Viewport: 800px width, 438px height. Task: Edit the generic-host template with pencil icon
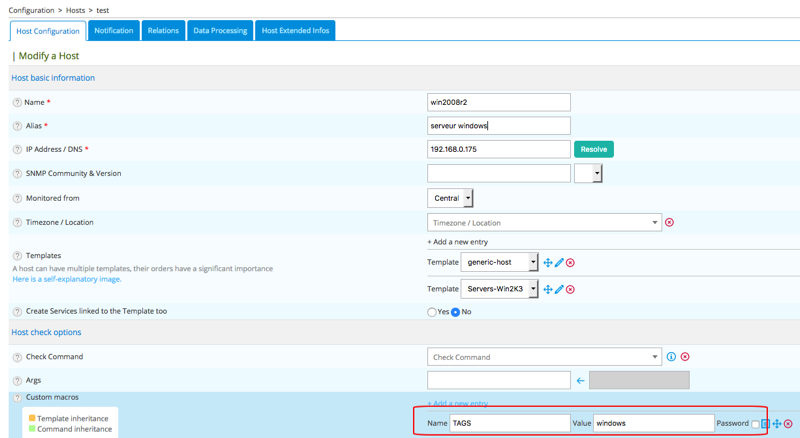pos(559,263)
